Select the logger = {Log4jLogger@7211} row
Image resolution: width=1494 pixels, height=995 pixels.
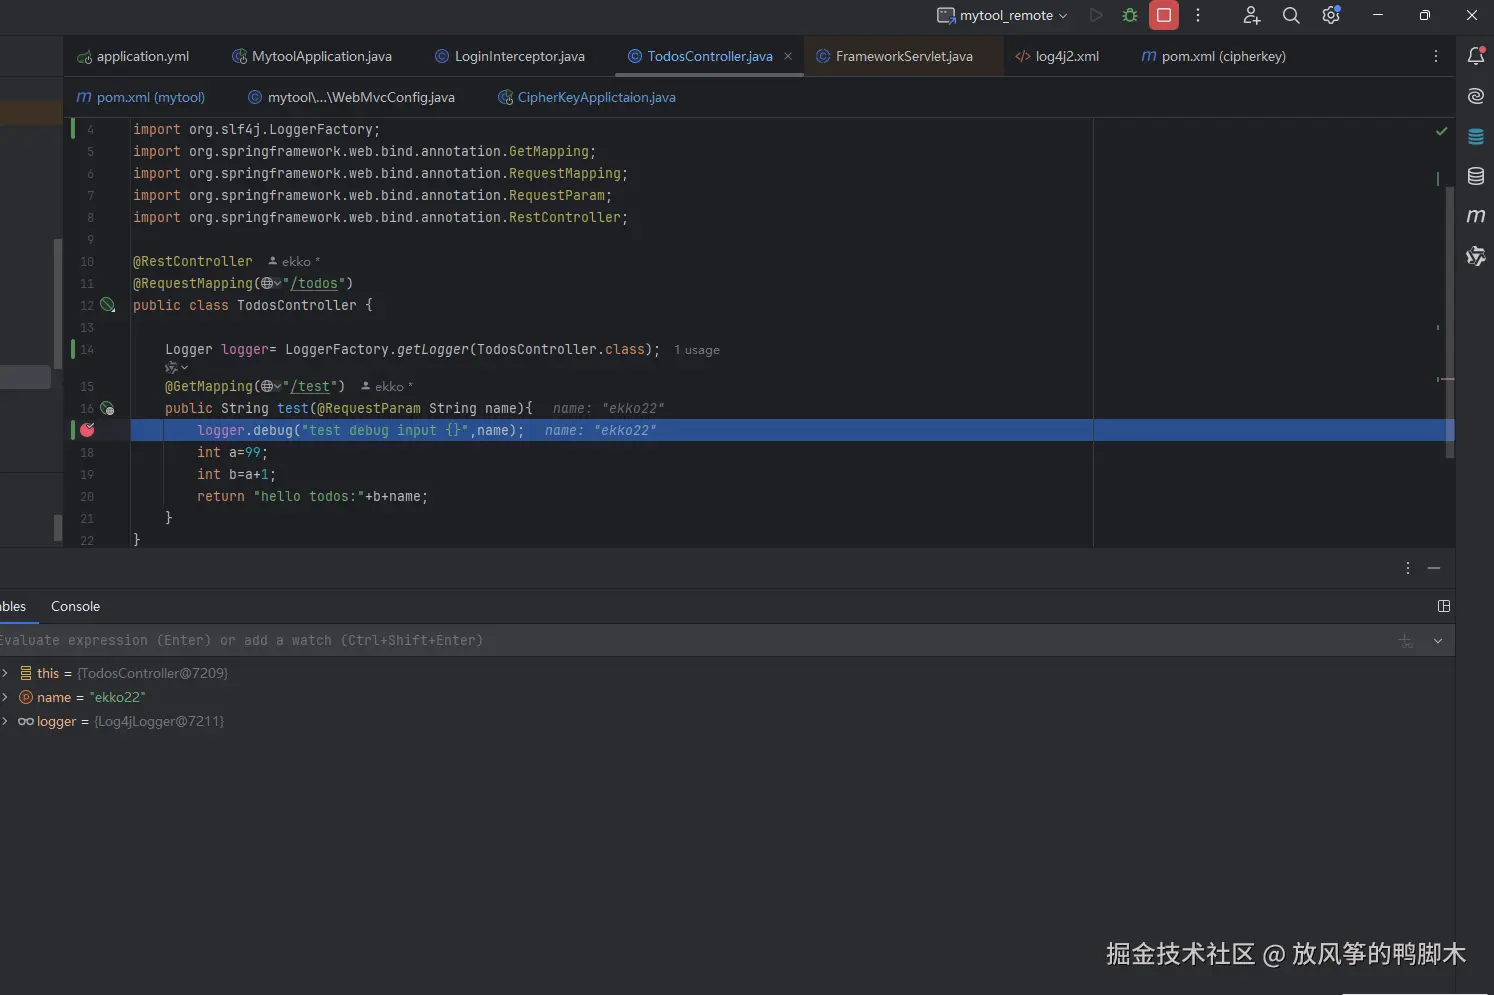[x=727, y=721]
